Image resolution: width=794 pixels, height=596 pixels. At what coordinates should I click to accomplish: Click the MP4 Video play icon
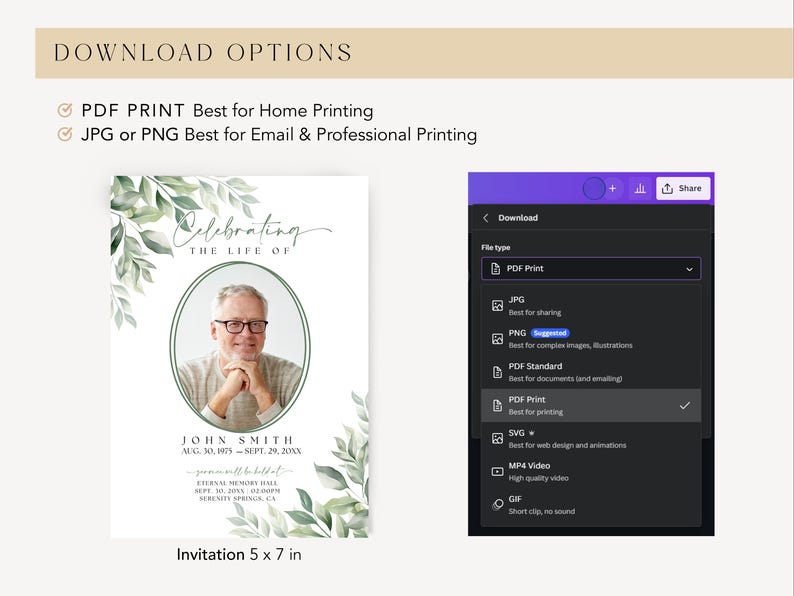(497, 471)
